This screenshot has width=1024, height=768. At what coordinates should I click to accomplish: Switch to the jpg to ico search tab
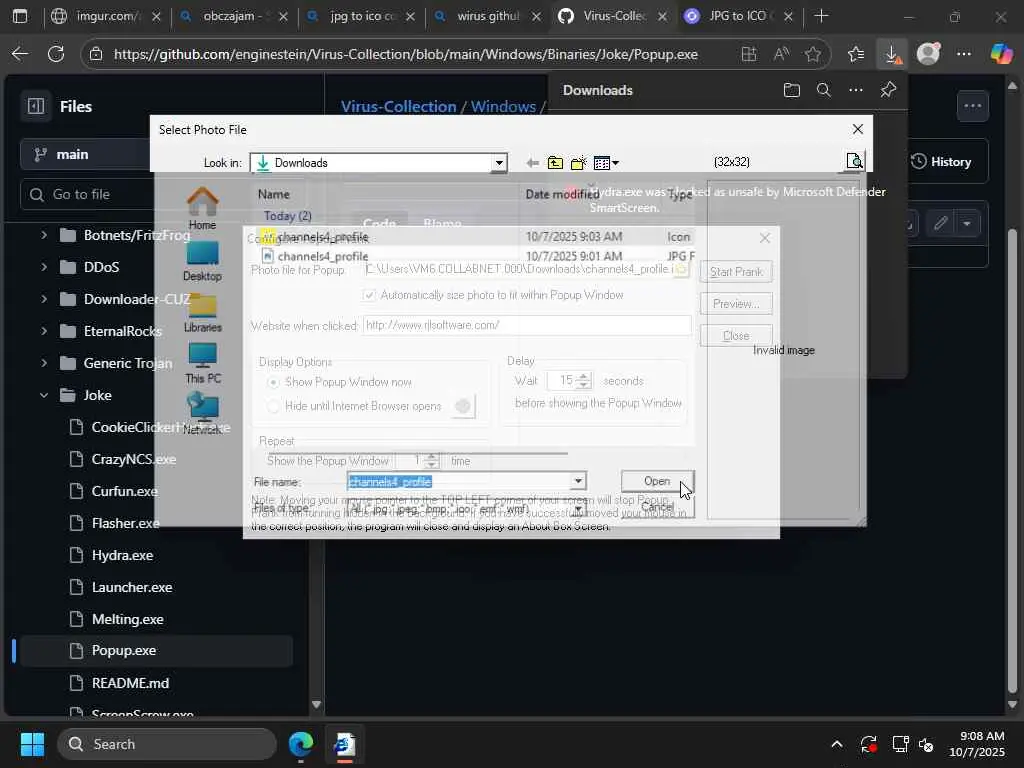(x=360, y=16)
